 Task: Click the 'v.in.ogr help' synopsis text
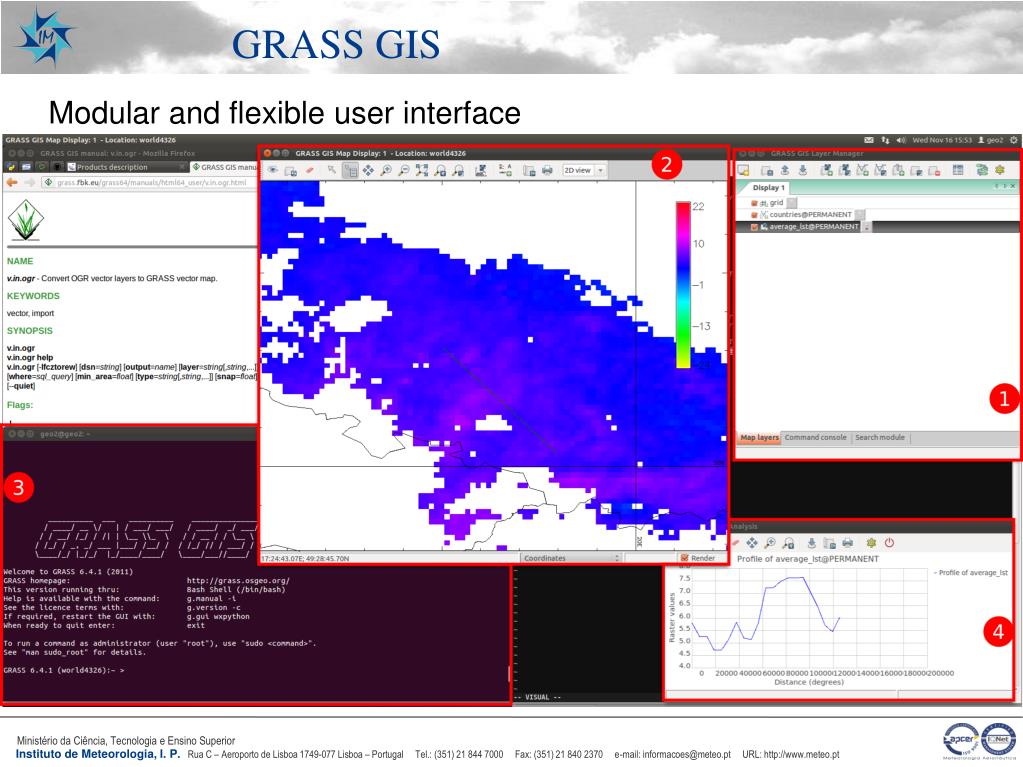(x=30, y=357)
